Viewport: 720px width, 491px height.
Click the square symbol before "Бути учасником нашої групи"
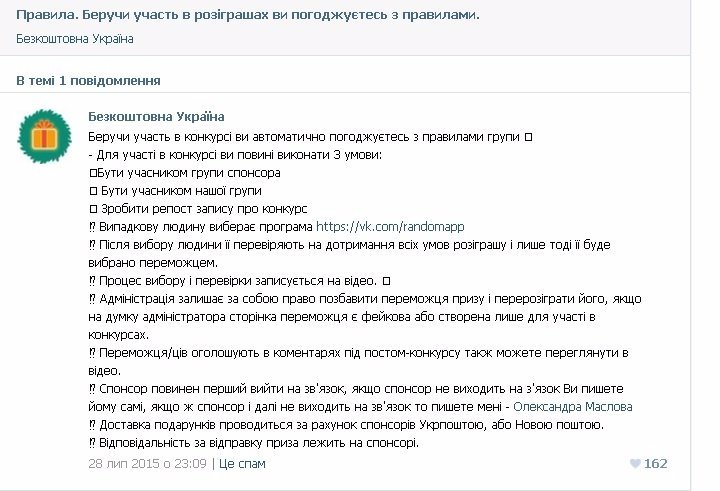pos(92,191)
